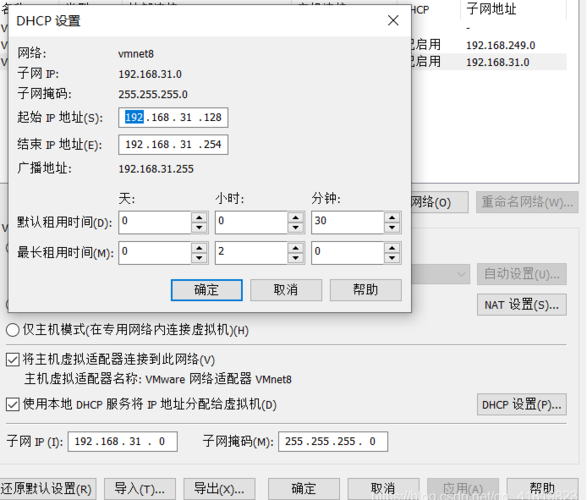Click the max lease minutes field
587x500 pixels.
point(348,253)
